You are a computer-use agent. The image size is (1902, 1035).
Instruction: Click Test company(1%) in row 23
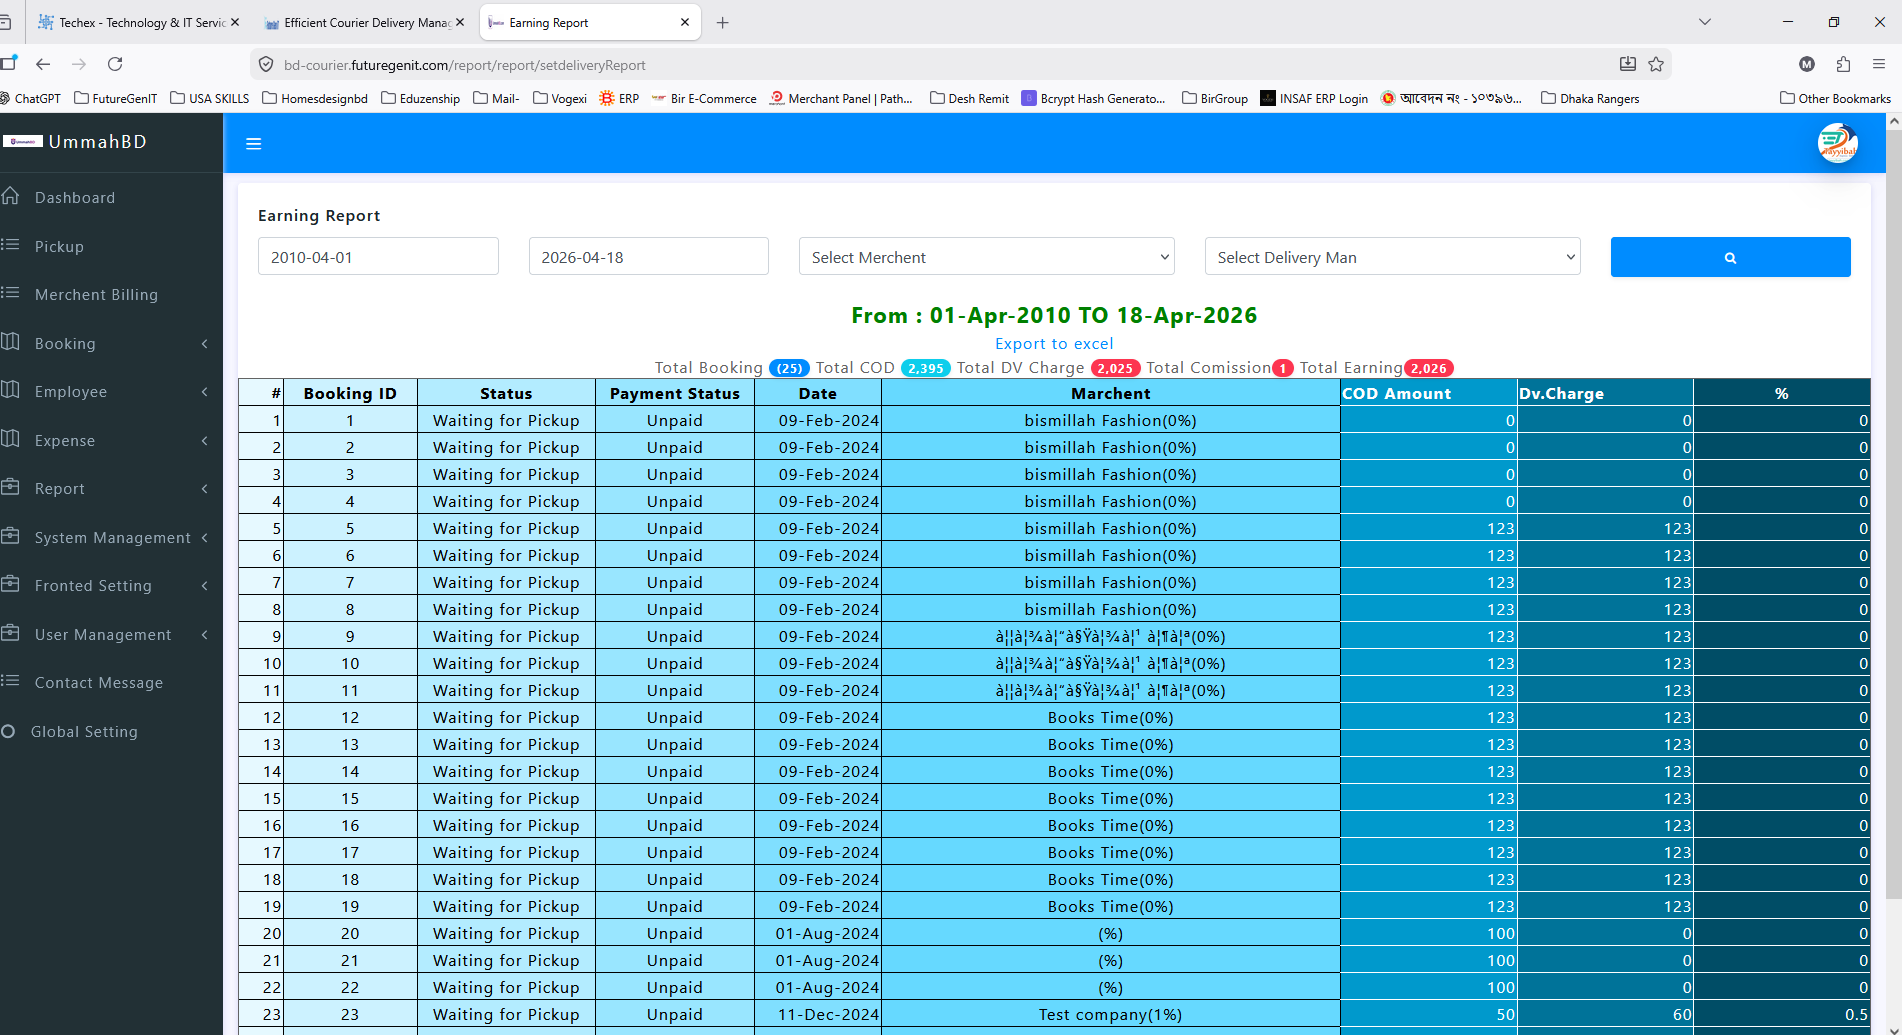(1110, 1014)
